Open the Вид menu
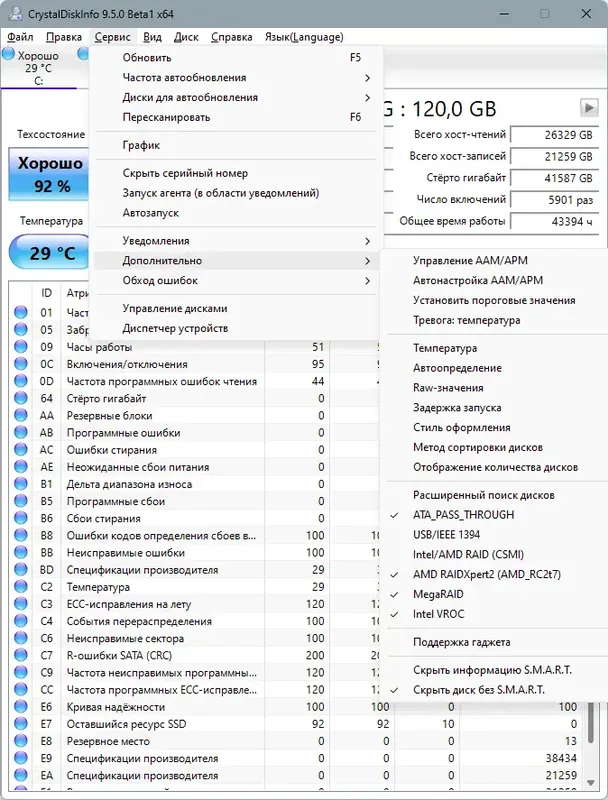608x800 pixels. click(x=152, y=37)
